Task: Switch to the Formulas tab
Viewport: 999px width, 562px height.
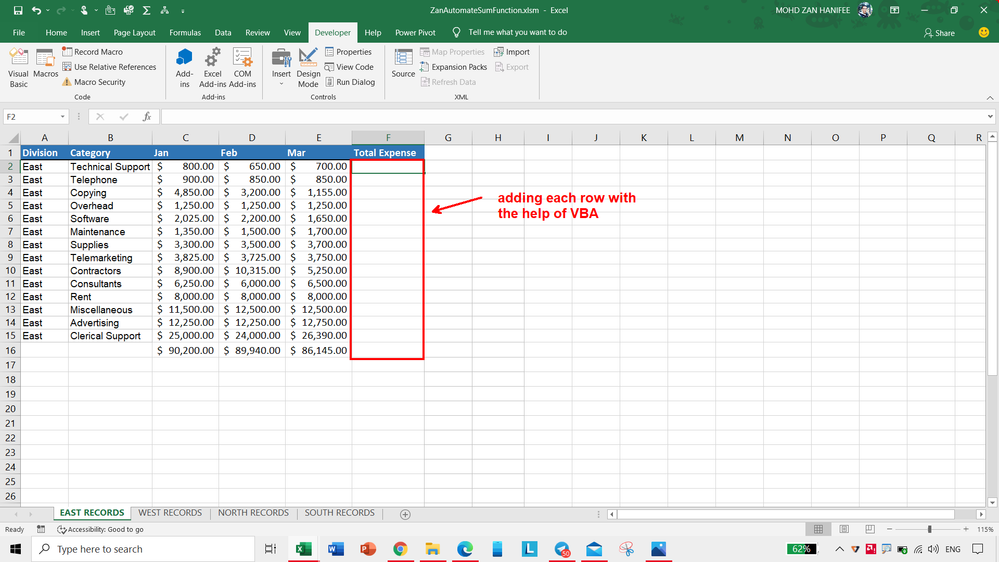Action: [x=185, y=32]
